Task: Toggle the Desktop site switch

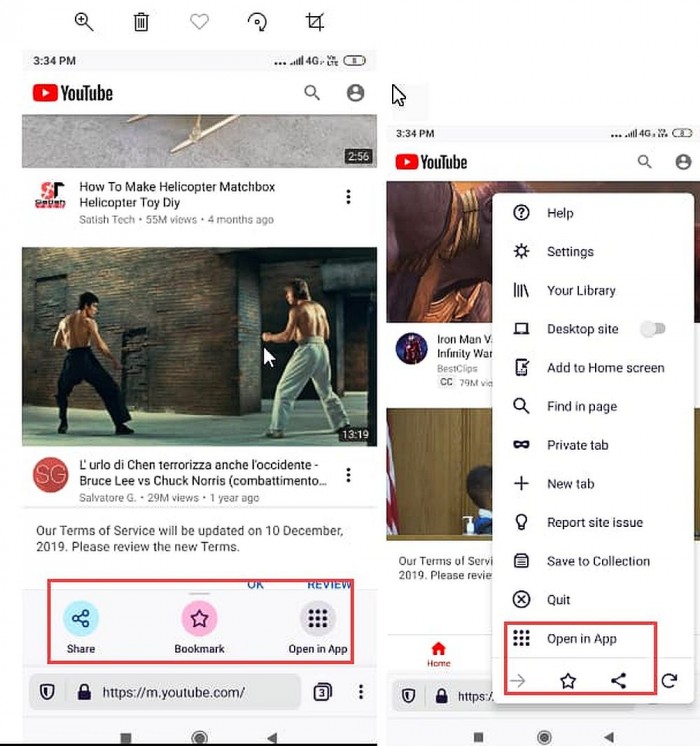Action: (653, 329)
